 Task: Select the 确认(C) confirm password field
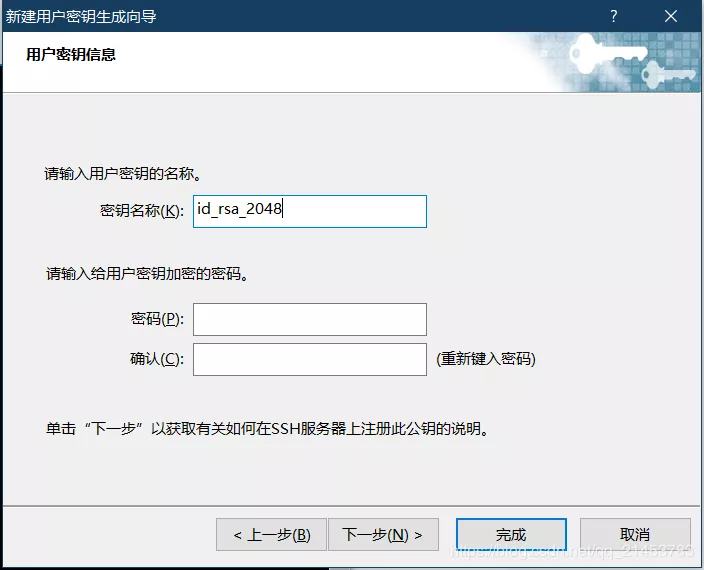310,359
